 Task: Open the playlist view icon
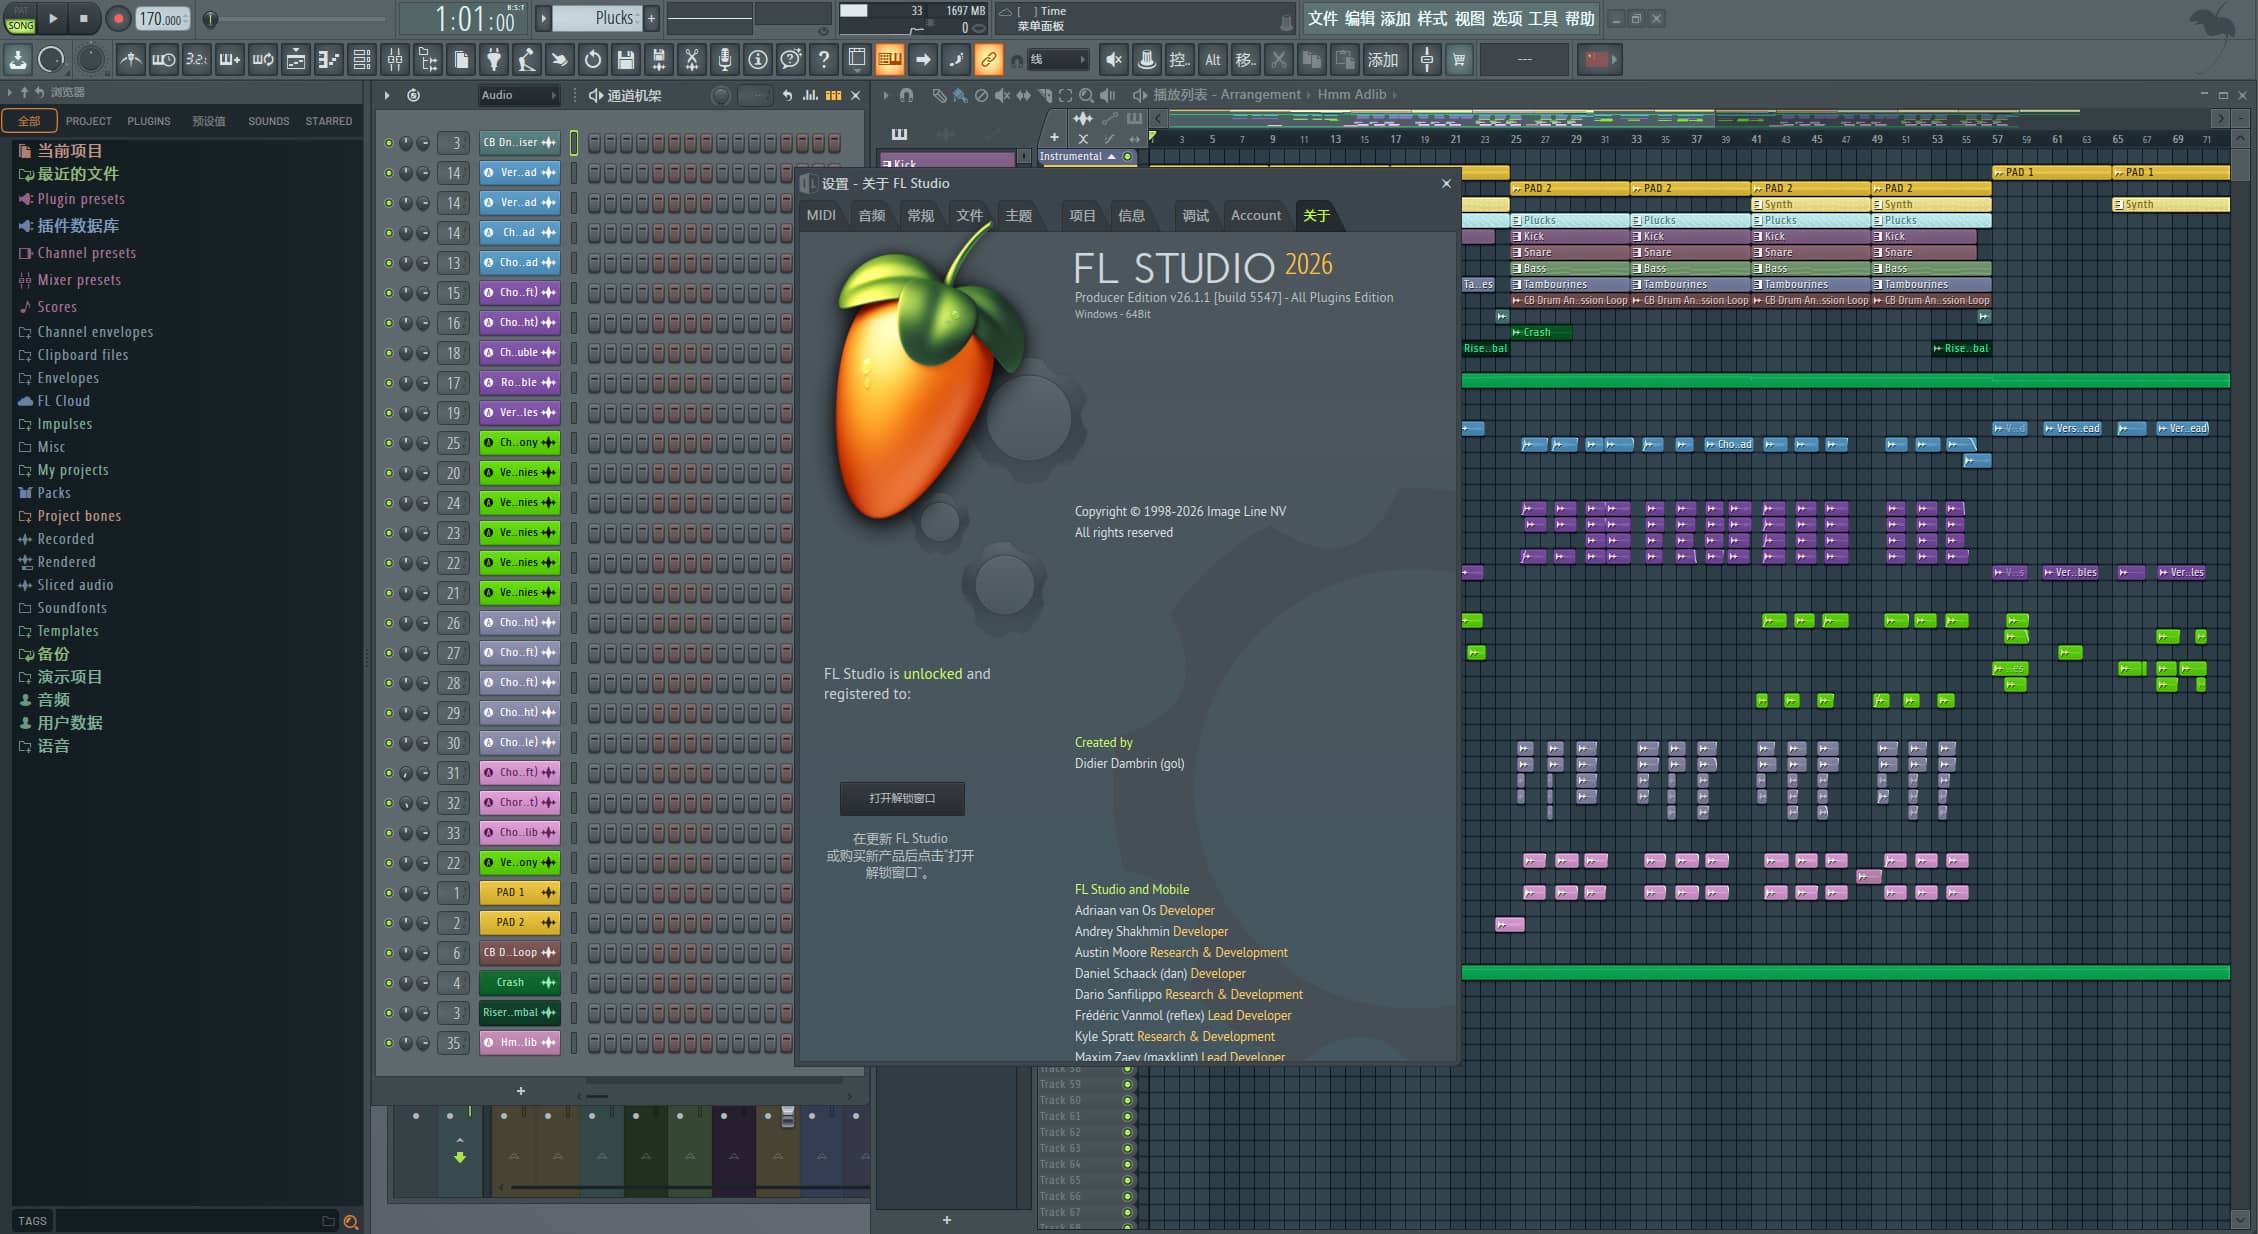coord(296,60)
